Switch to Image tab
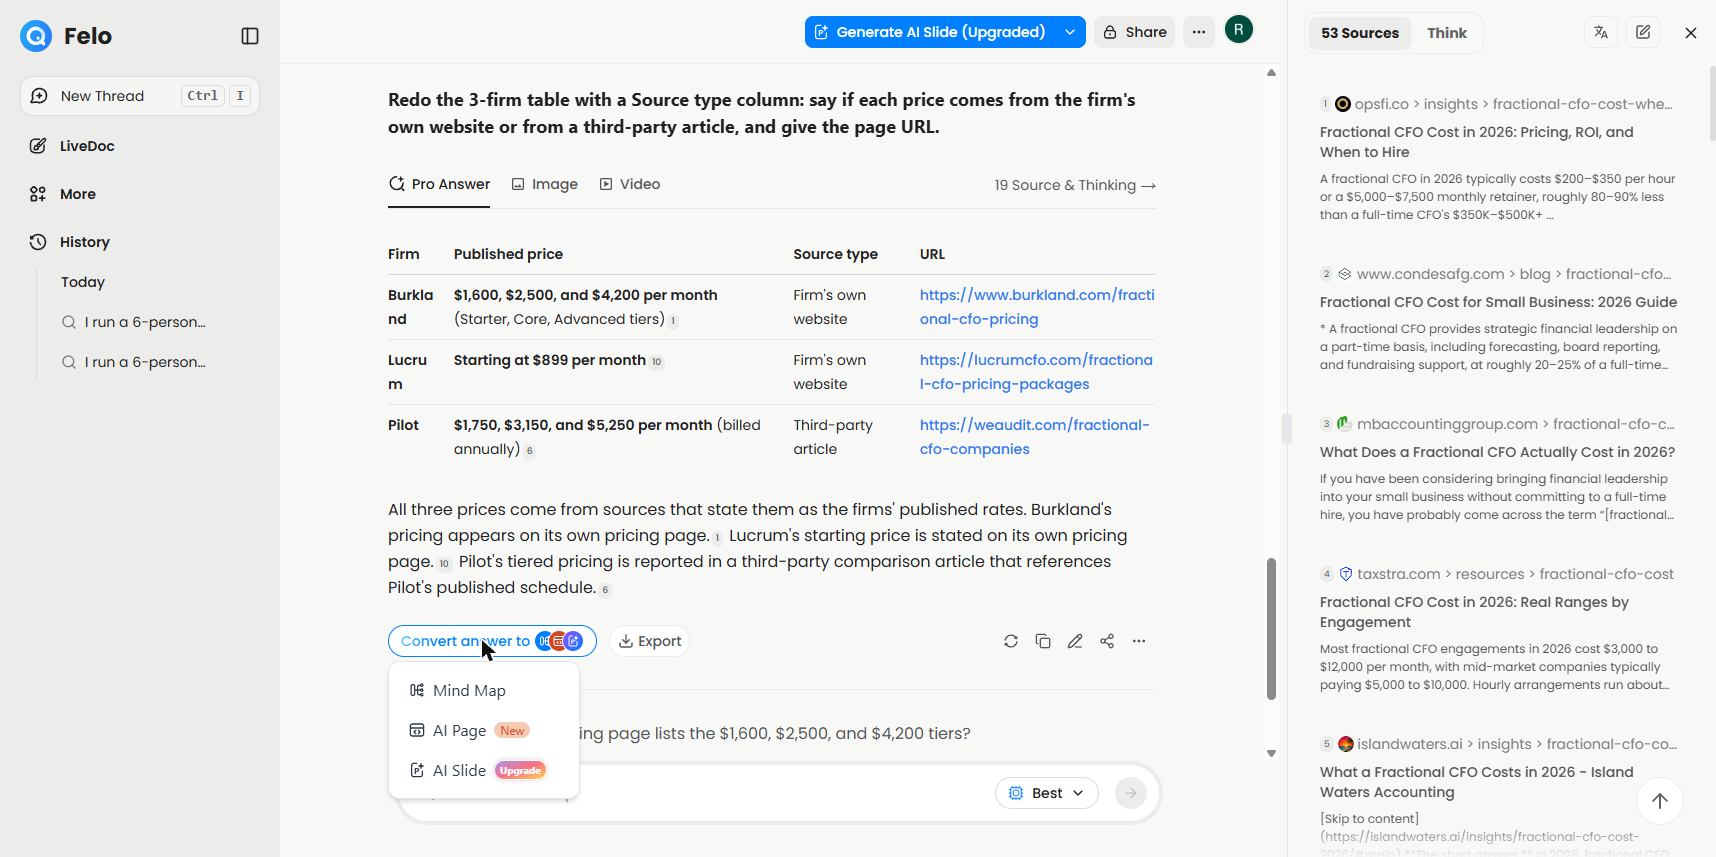Image resolution: width=1716 pixels, height=857 pixels. pyautogui.click(x=545, y=184)
